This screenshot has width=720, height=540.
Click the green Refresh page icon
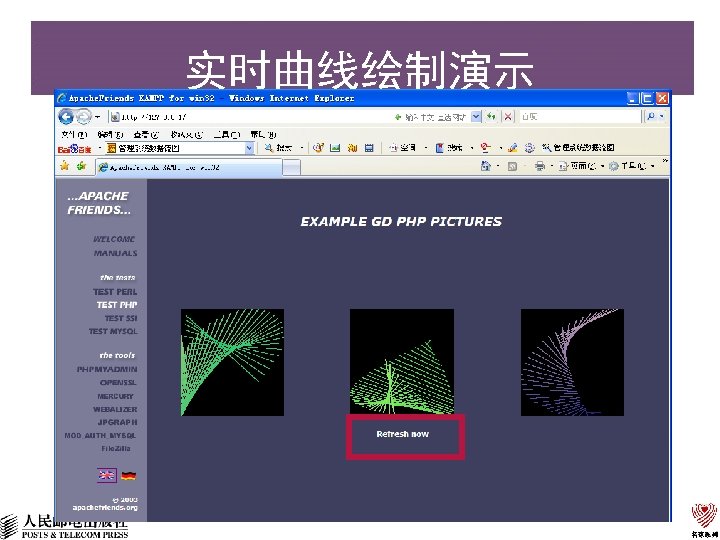tap(491, 117)
